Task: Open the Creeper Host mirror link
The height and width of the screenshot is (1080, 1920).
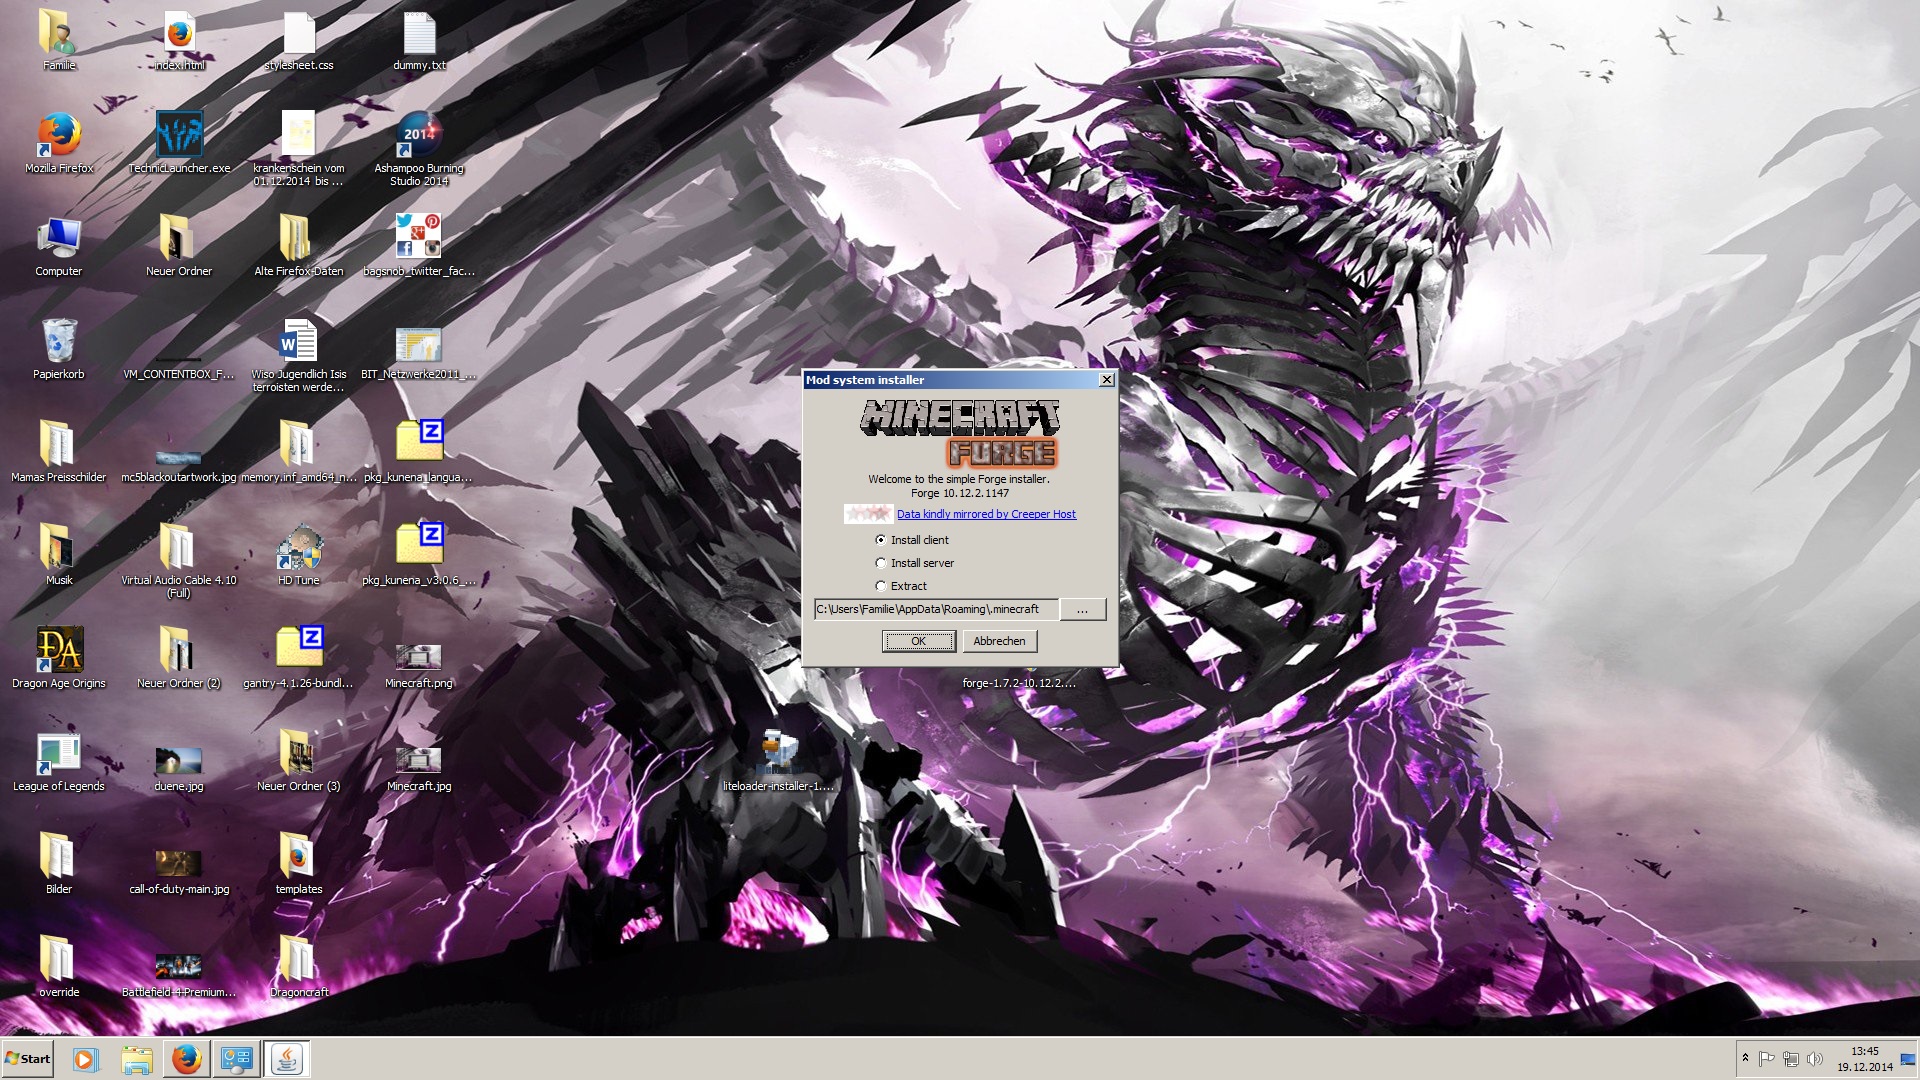Action: [986, 514]
